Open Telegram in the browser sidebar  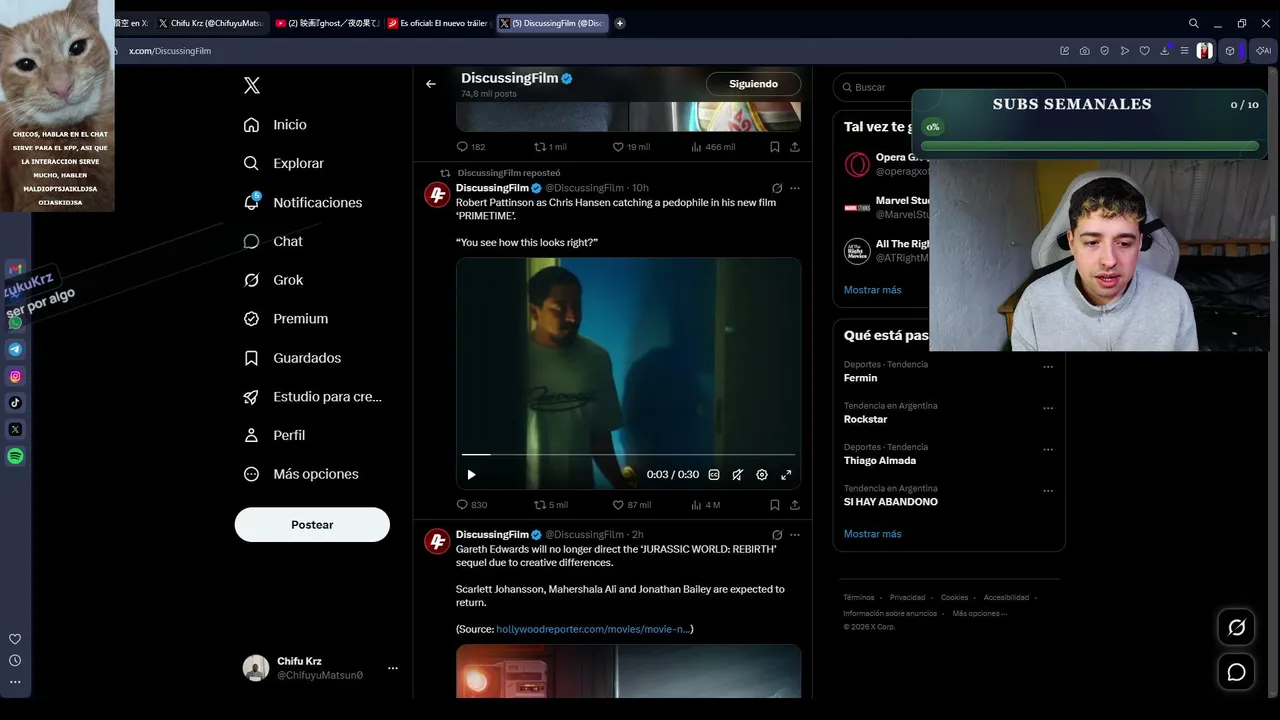pyautogui.click(x=15, y=349)
